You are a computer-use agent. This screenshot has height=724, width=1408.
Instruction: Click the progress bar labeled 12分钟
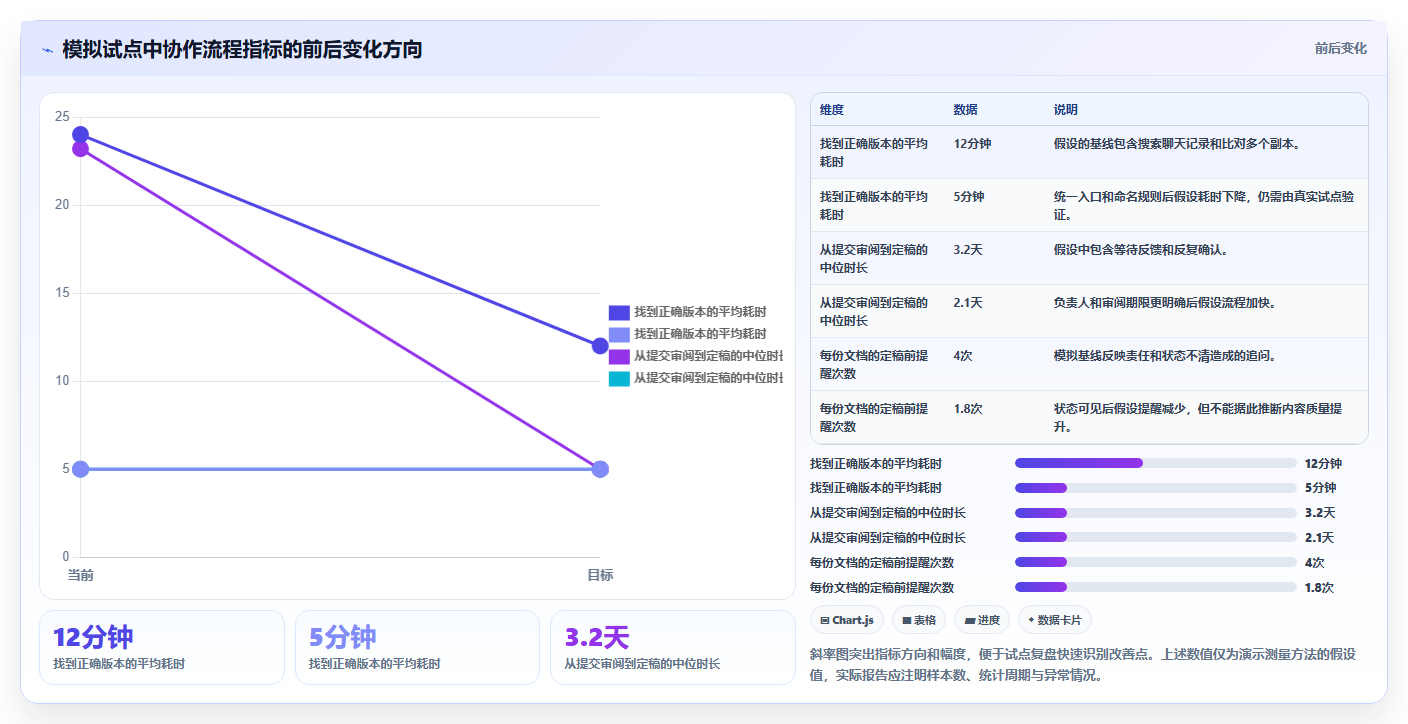(x=1155, y=463)
